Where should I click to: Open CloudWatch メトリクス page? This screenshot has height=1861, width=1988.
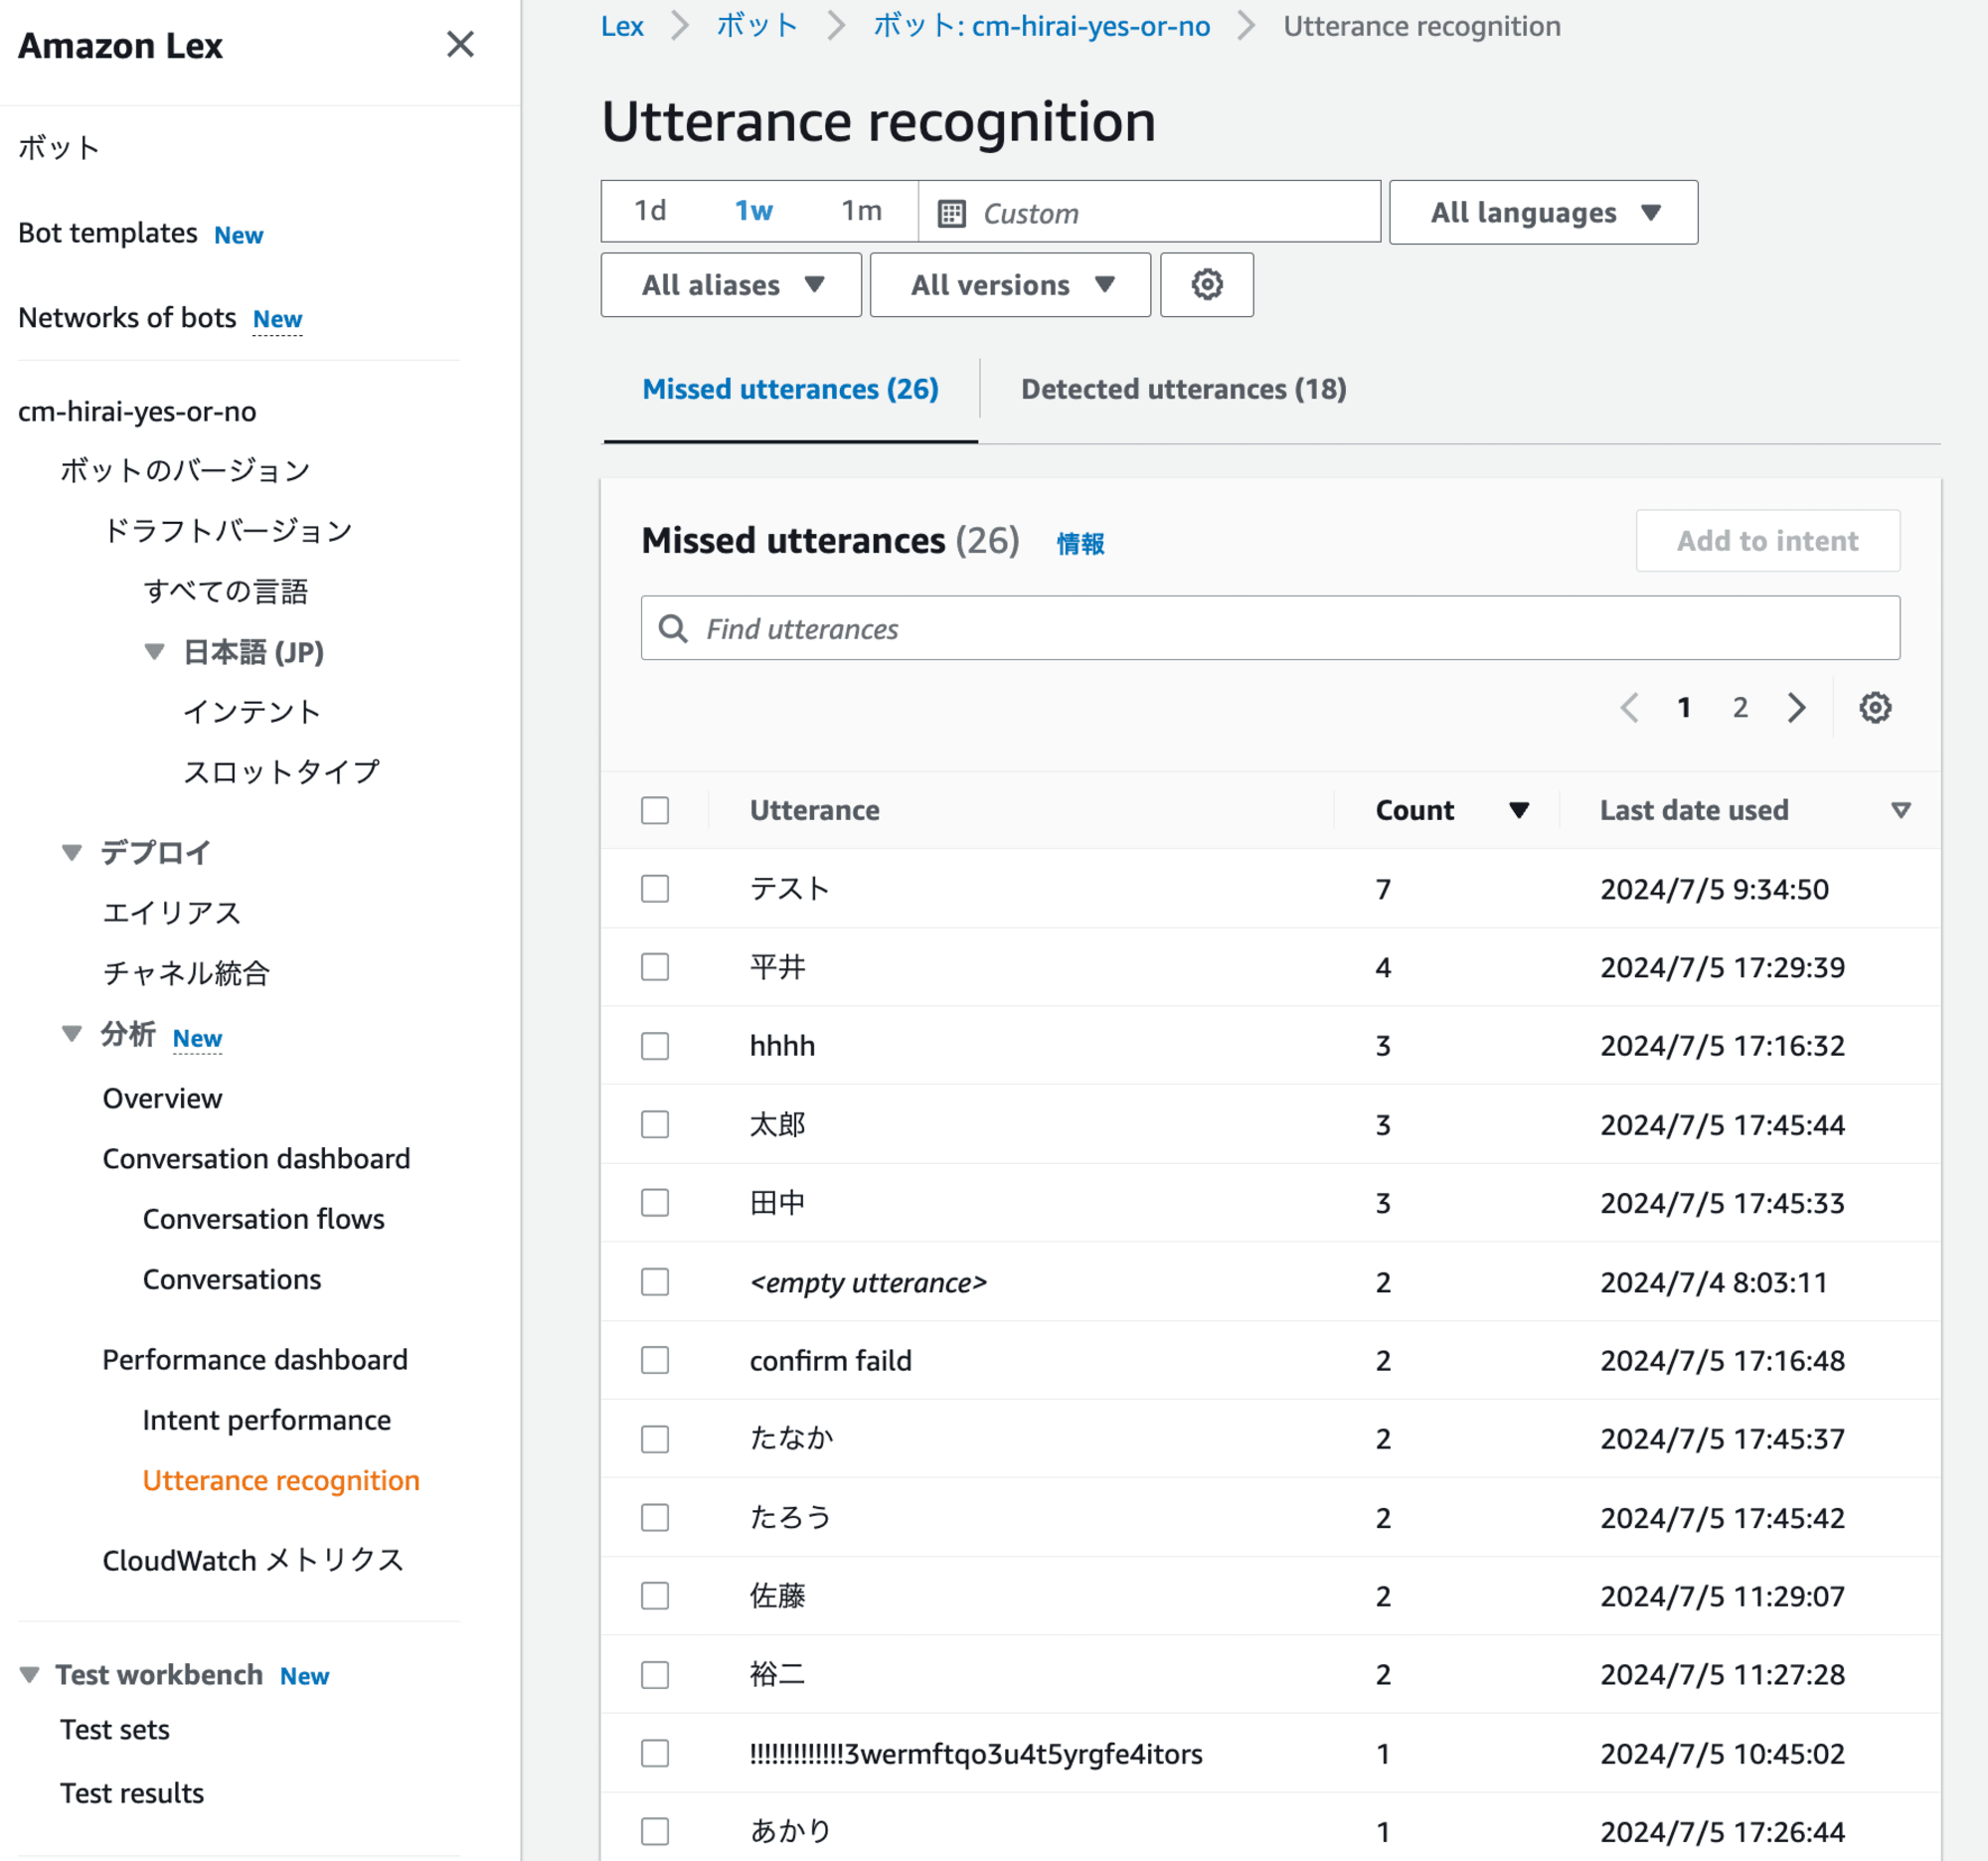pos(253,1561)
